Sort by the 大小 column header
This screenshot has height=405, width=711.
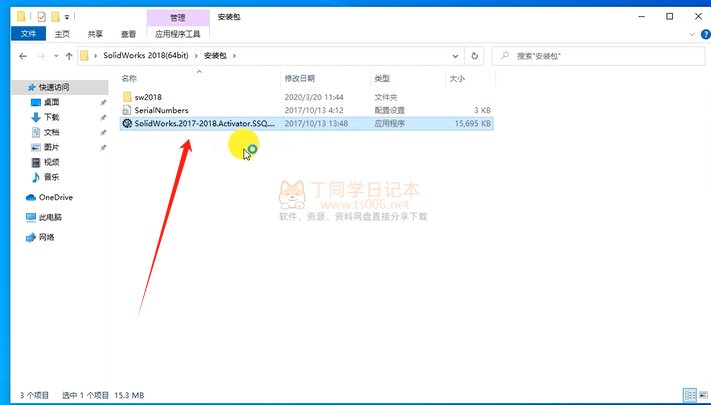457,78
